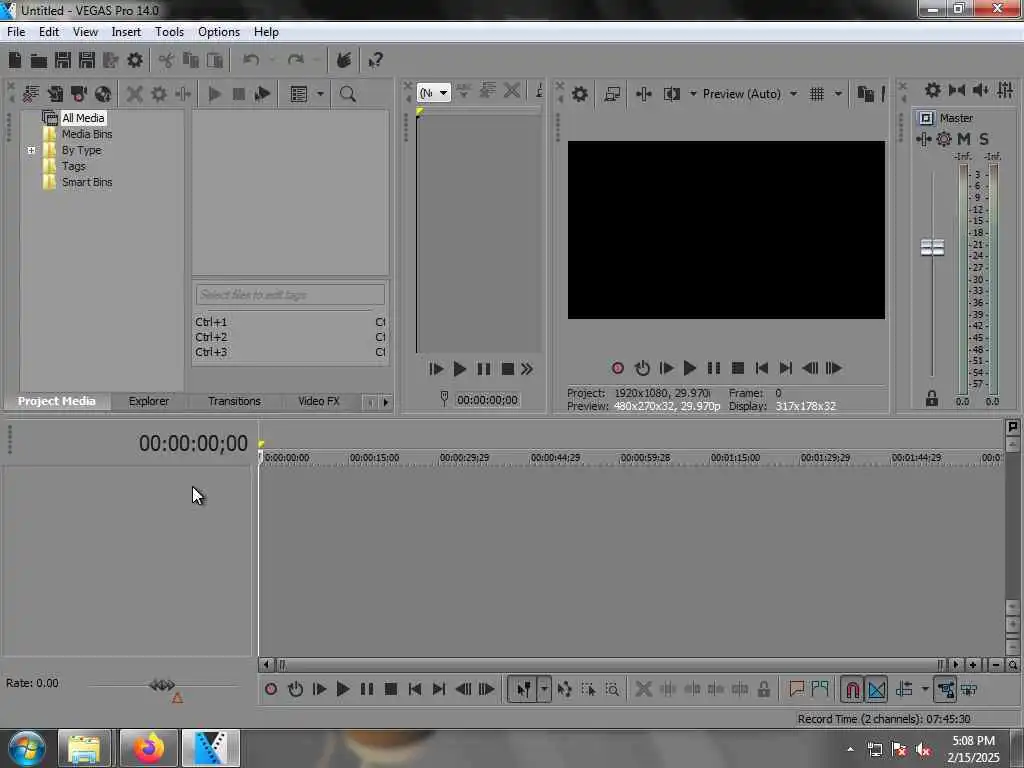Click Preview on External Monitor icon
The height and width of the screenshot is (768, 1024).
click(612, 94)
